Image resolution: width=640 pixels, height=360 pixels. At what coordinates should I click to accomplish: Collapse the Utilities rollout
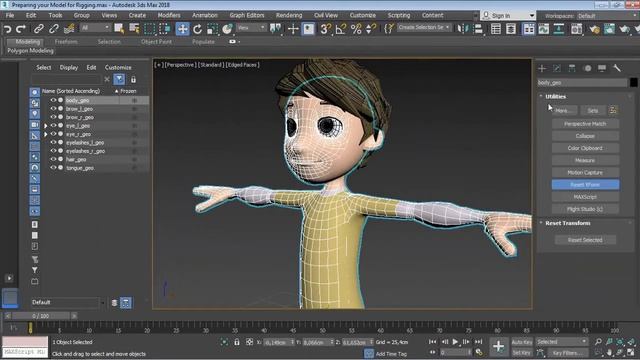pos(556,97)
